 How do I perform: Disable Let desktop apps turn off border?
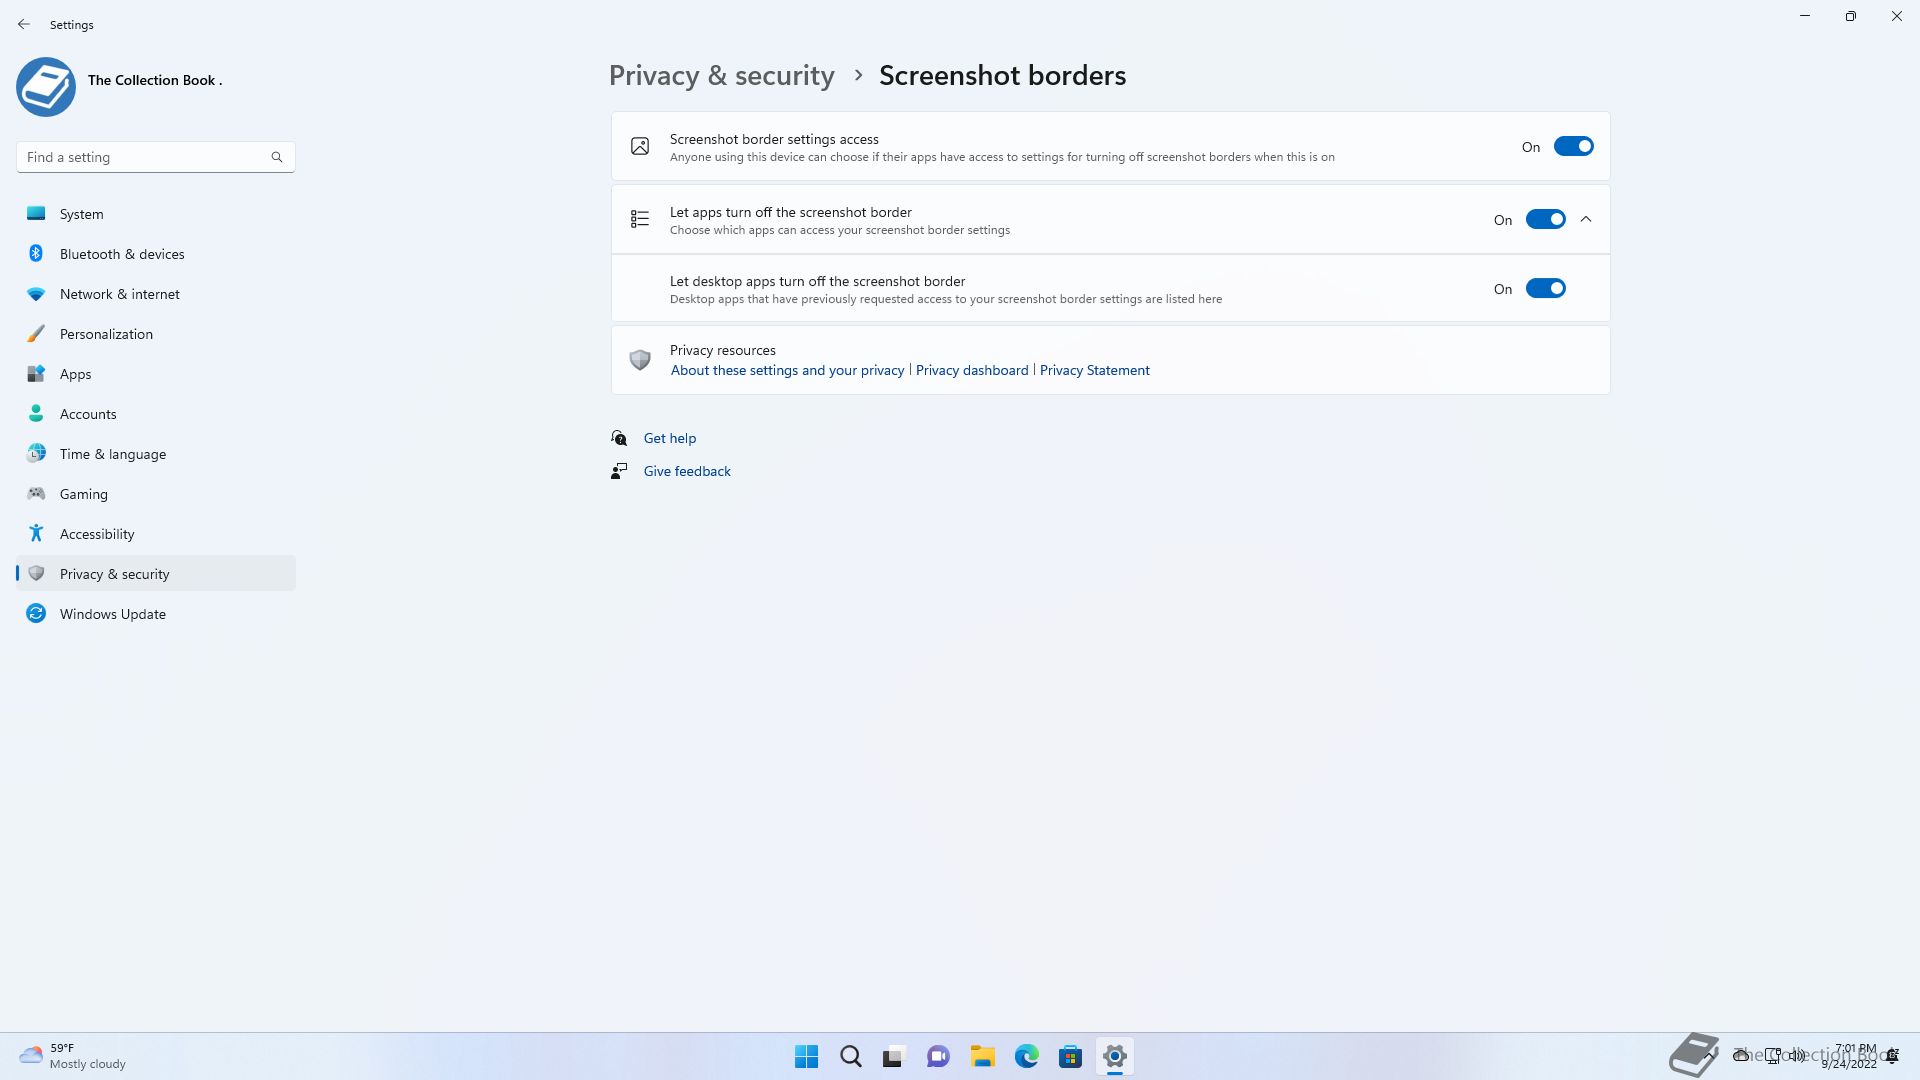(x=1545, y=289)
